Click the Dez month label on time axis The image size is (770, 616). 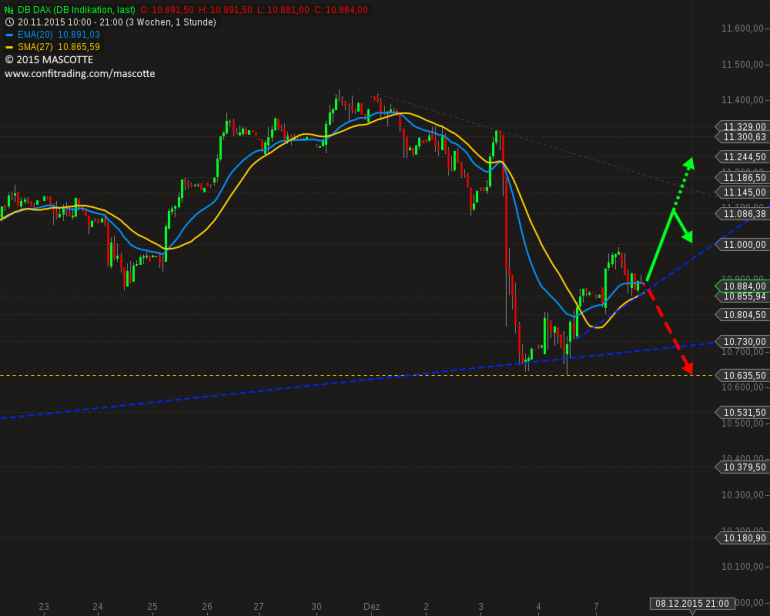coord(371,607)
